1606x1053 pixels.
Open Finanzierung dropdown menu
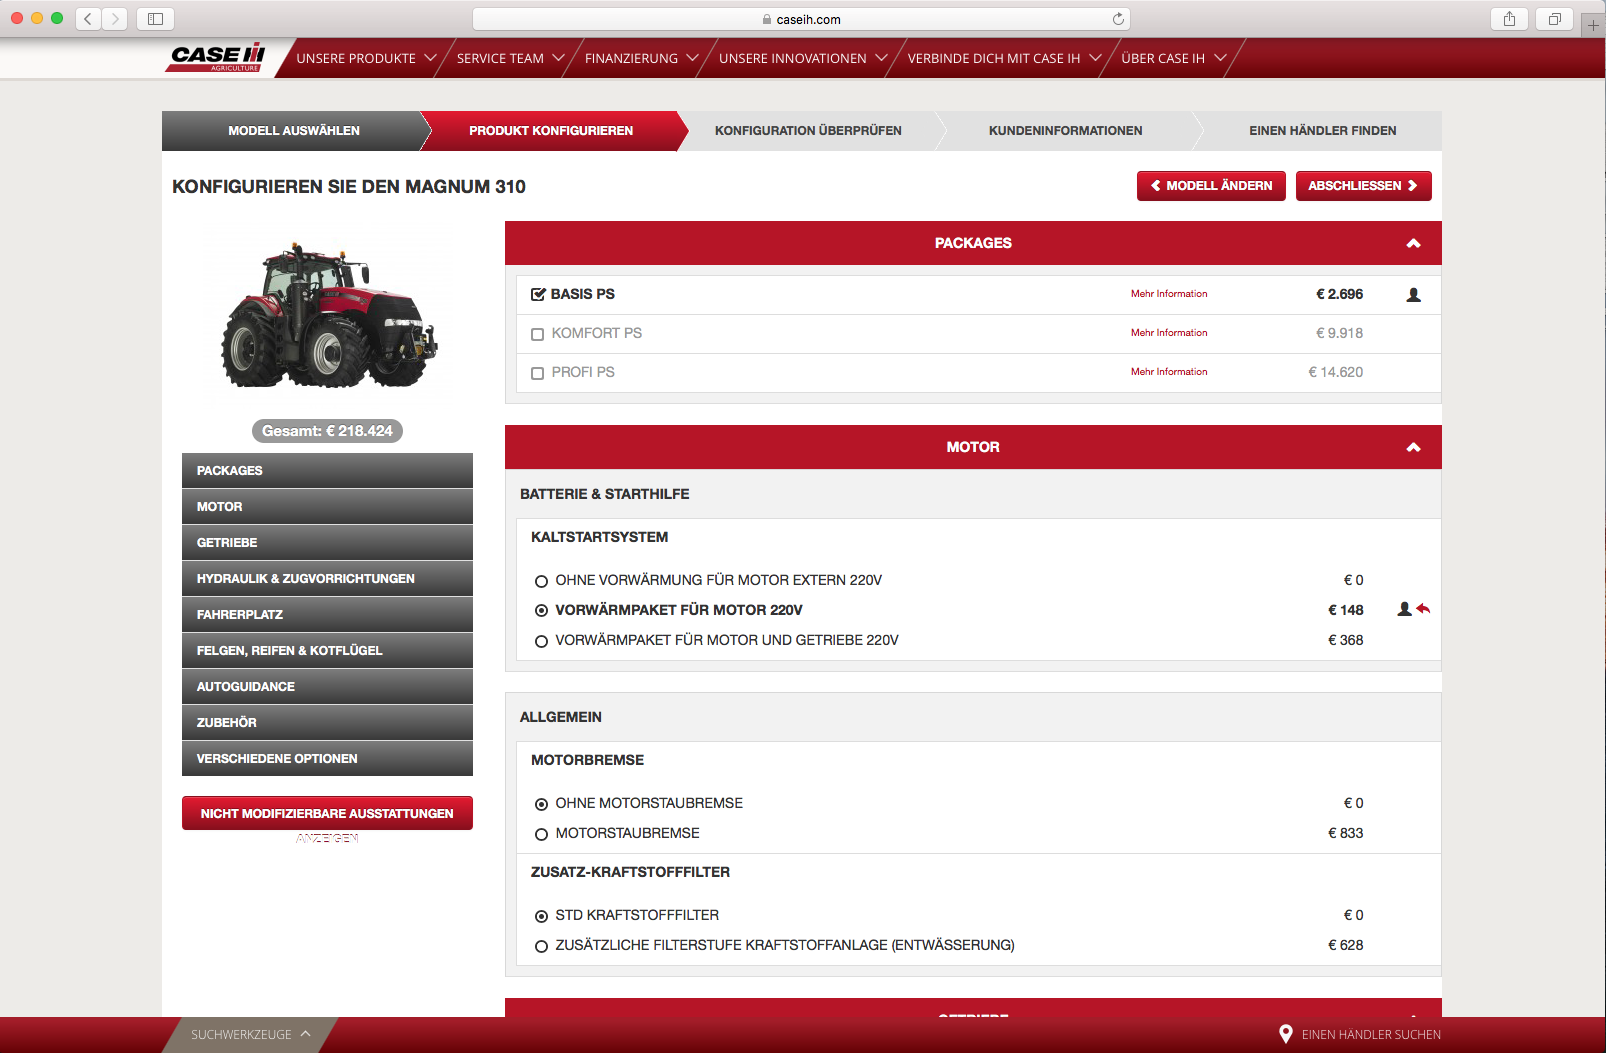click(641, 58)
